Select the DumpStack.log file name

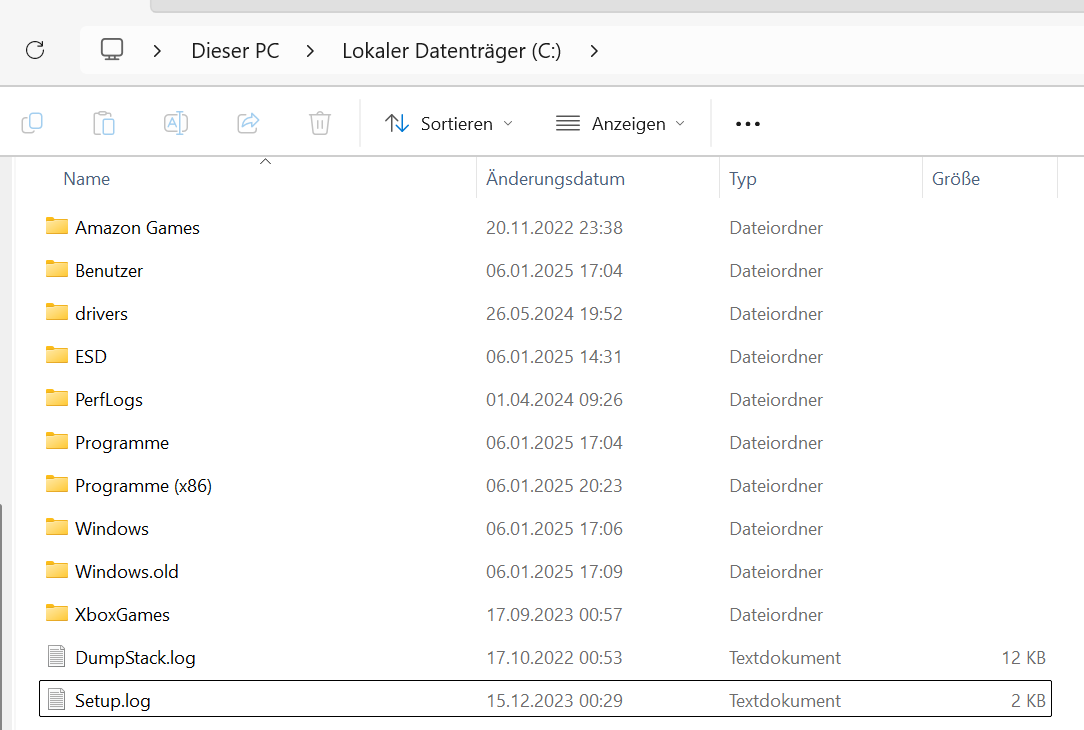[135, 657]
